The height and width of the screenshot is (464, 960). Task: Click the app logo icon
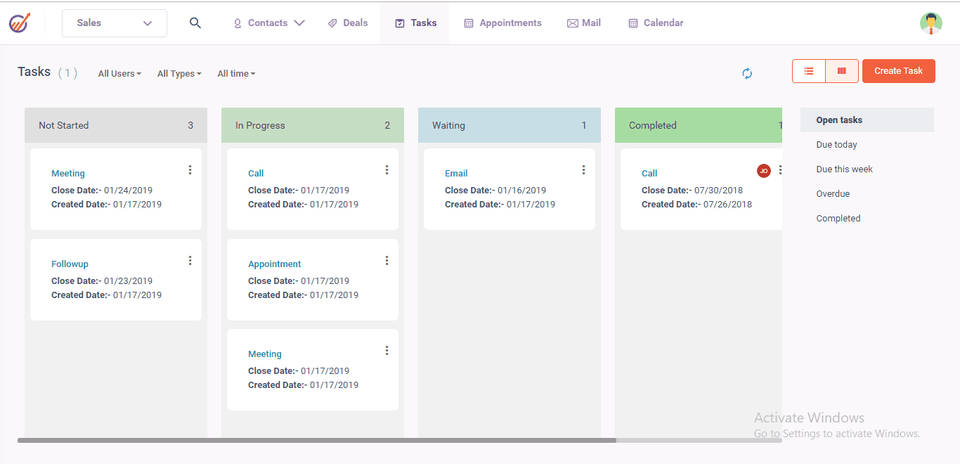[x=20, y=23]
